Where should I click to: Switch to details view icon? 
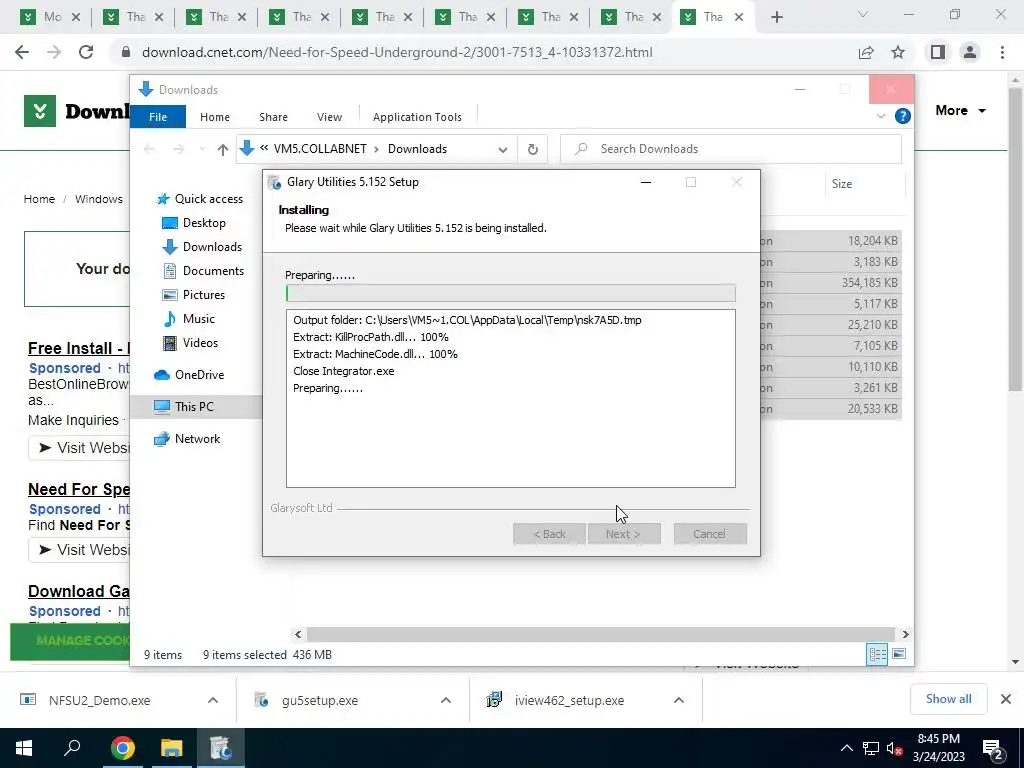[x=877, y=654]
